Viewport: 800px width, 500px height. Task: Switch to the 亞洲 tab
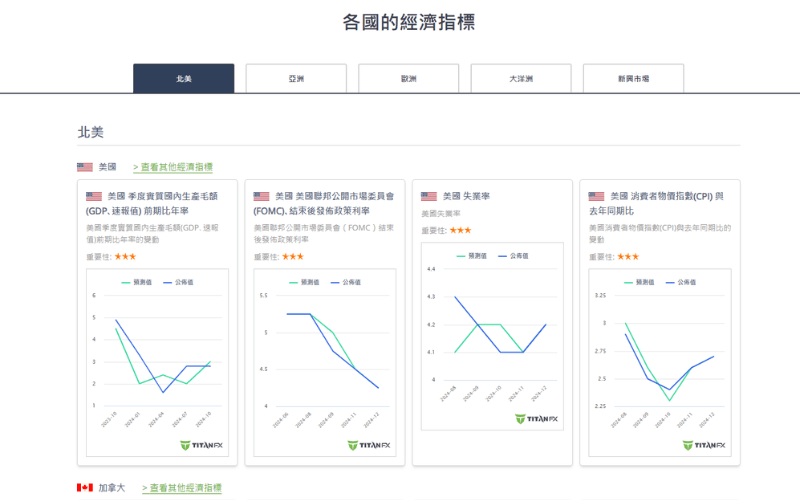[x=296, y=79]
